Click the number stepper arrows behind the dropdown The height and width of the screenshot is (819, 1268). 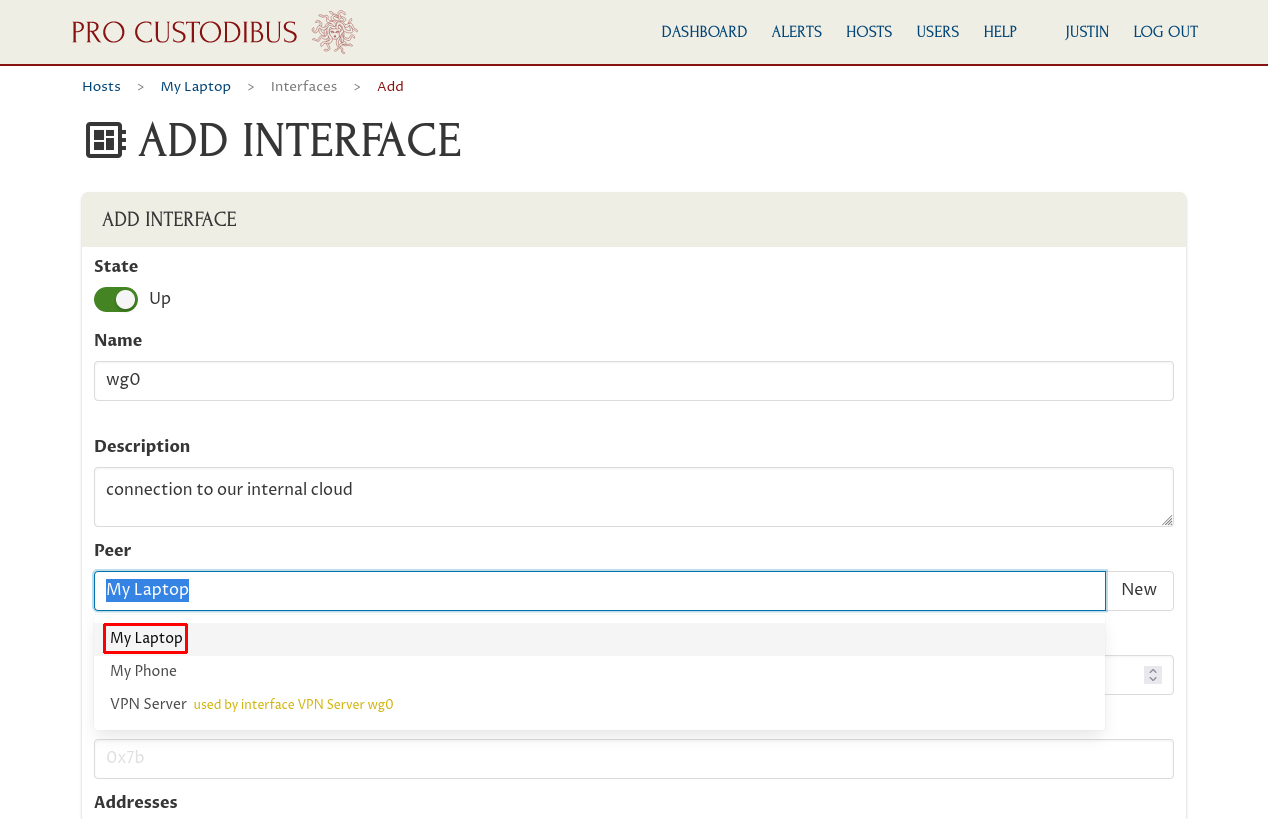(1153, 675)
